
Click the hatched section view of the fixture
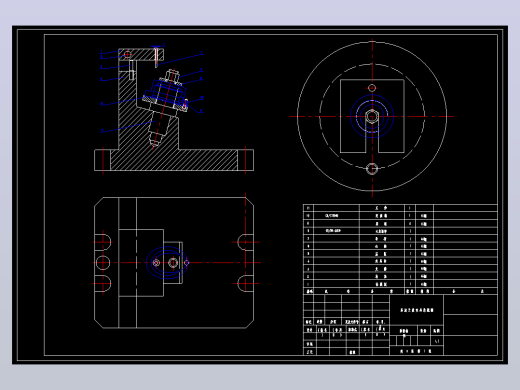point(174,110)
